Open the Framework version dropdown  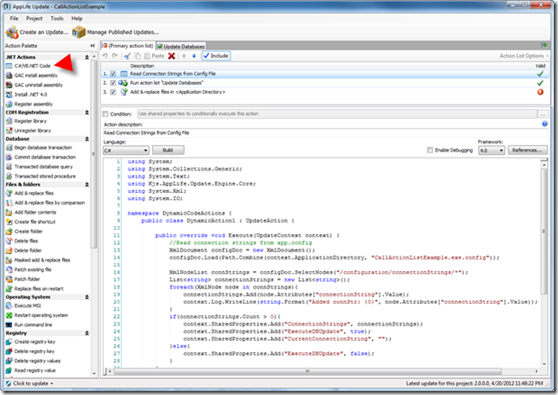click(x=491, y=151)
